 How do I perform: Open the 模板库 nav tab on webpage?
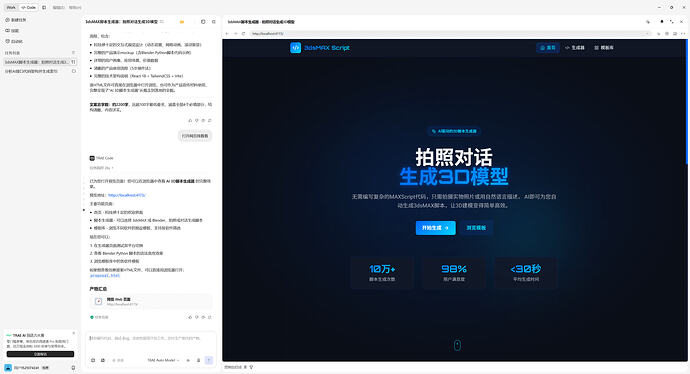(604, 48)
